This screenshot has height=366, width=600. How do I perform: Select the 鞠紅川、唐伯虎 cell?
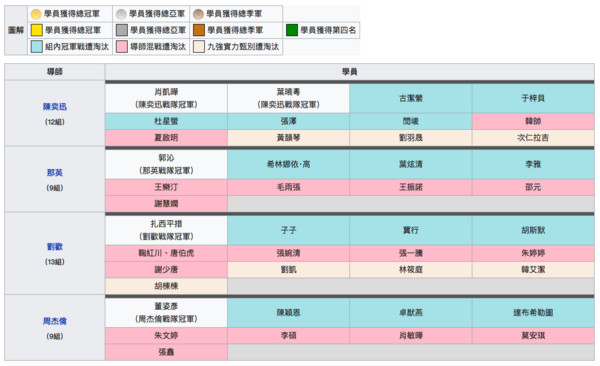coord(166,253)
